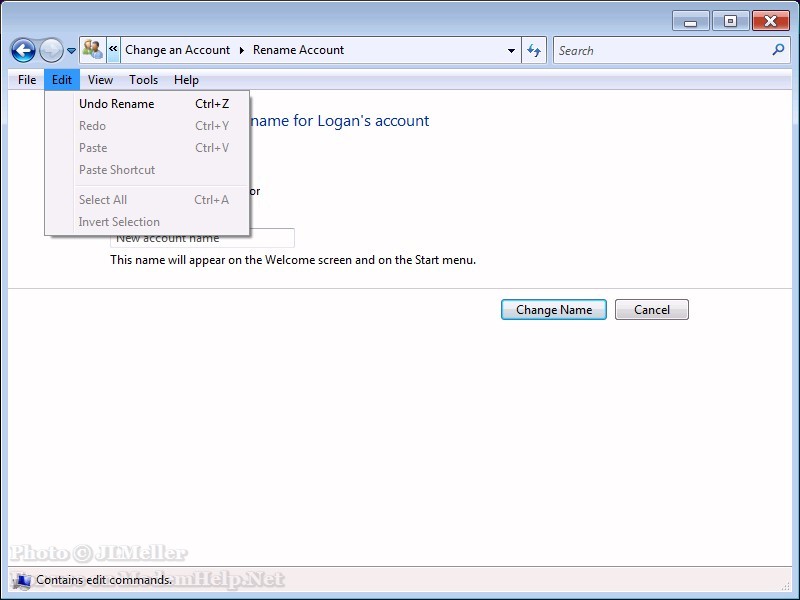Click 'Contains edit commands.' status text
800x600 pixels.
(x=104, y=580)
